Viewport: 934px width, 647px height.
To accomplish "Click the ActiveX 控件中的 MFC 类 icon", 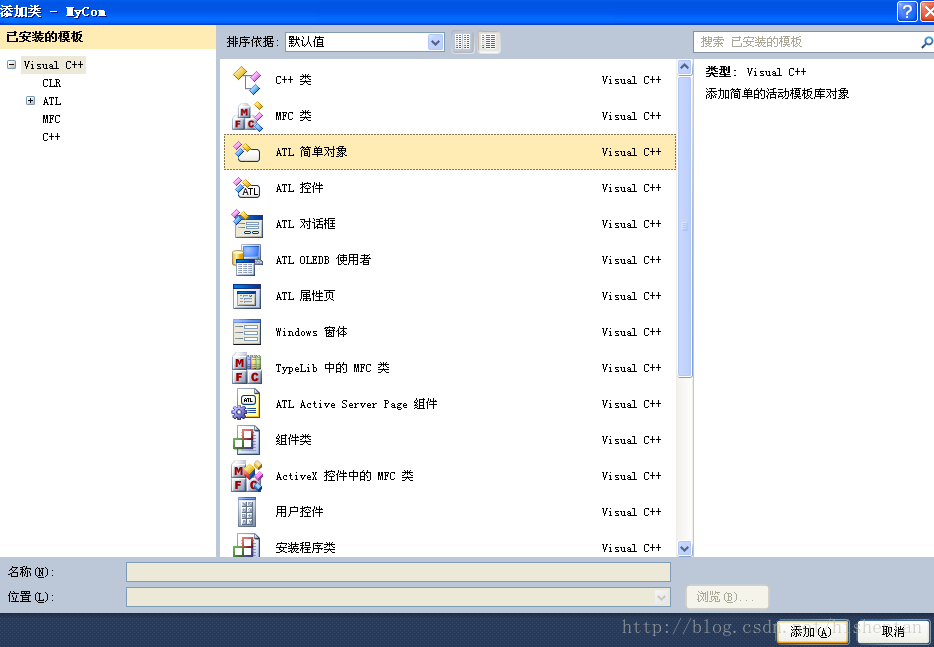I will coord(247,476).
